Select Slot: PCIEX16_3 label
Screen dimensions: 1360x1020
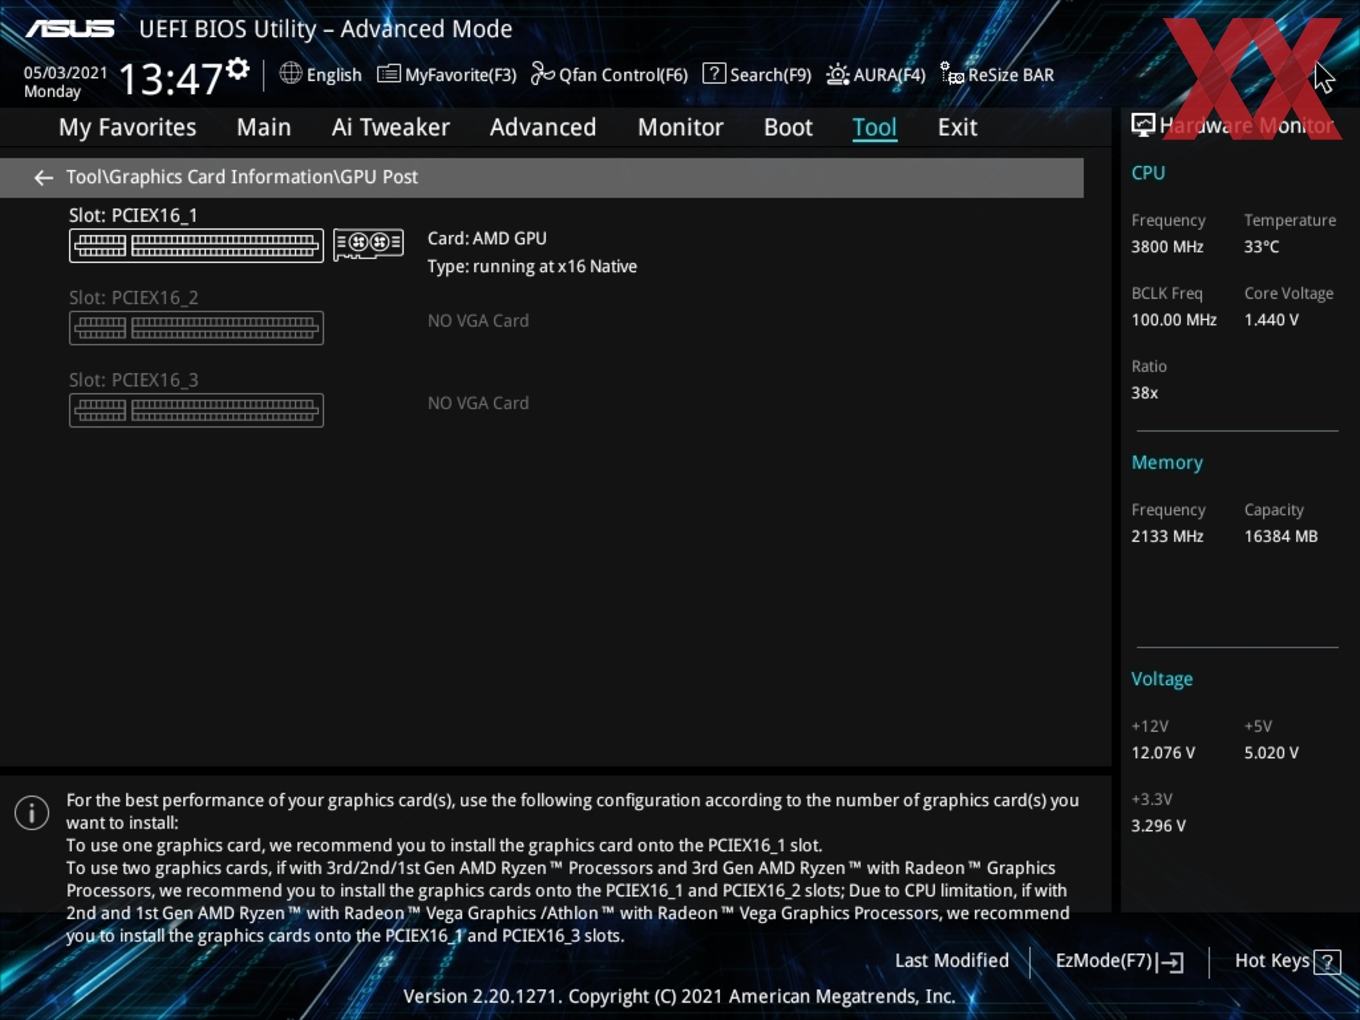coord(133,380)
